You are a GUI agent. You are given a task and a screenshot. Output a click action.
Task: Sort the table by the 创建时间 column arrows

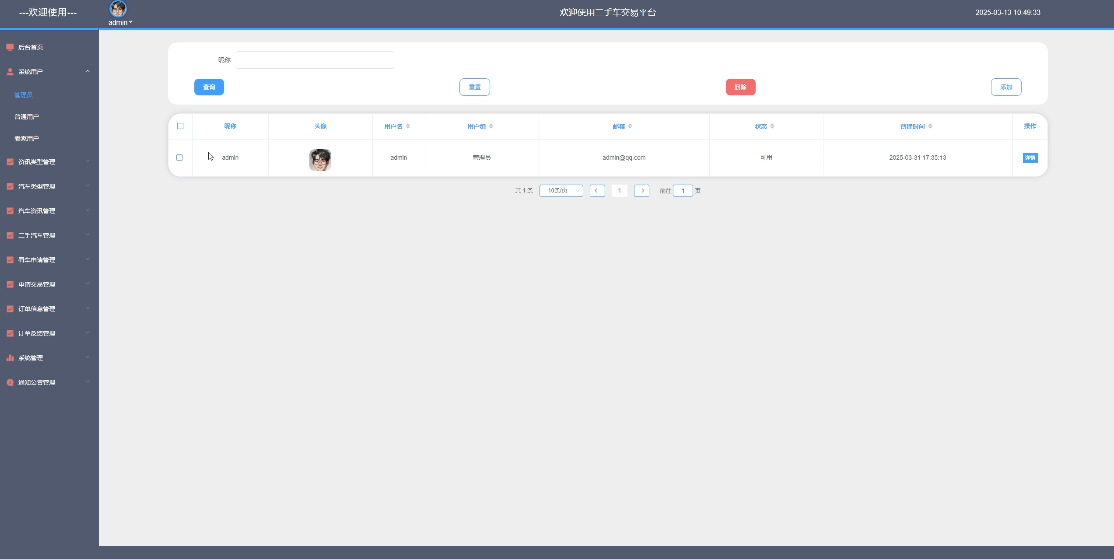(930, 126)
